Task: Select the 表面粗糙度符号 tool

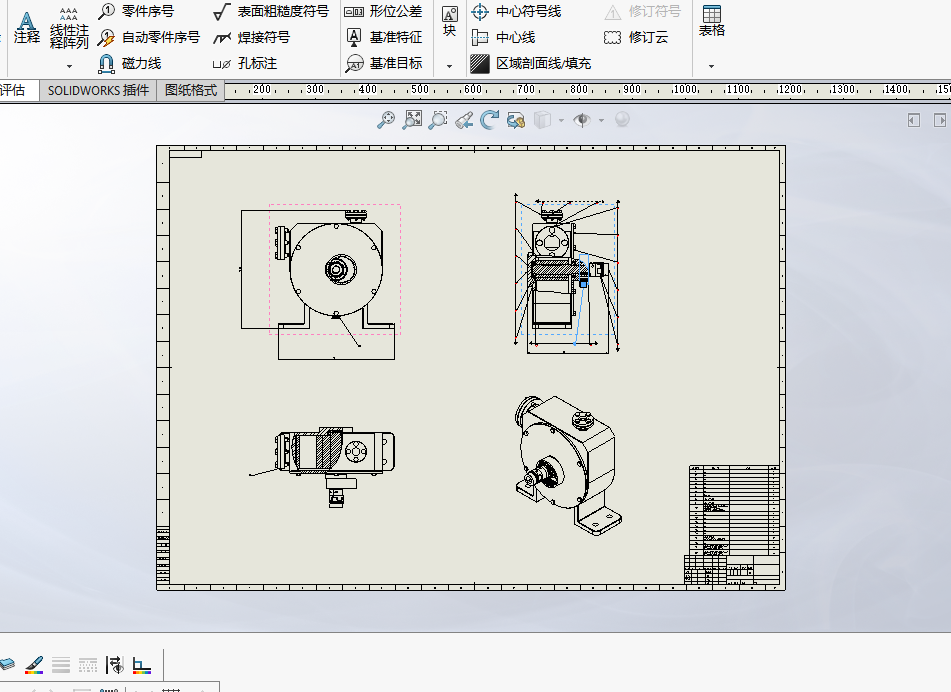Action: point(271,11)
